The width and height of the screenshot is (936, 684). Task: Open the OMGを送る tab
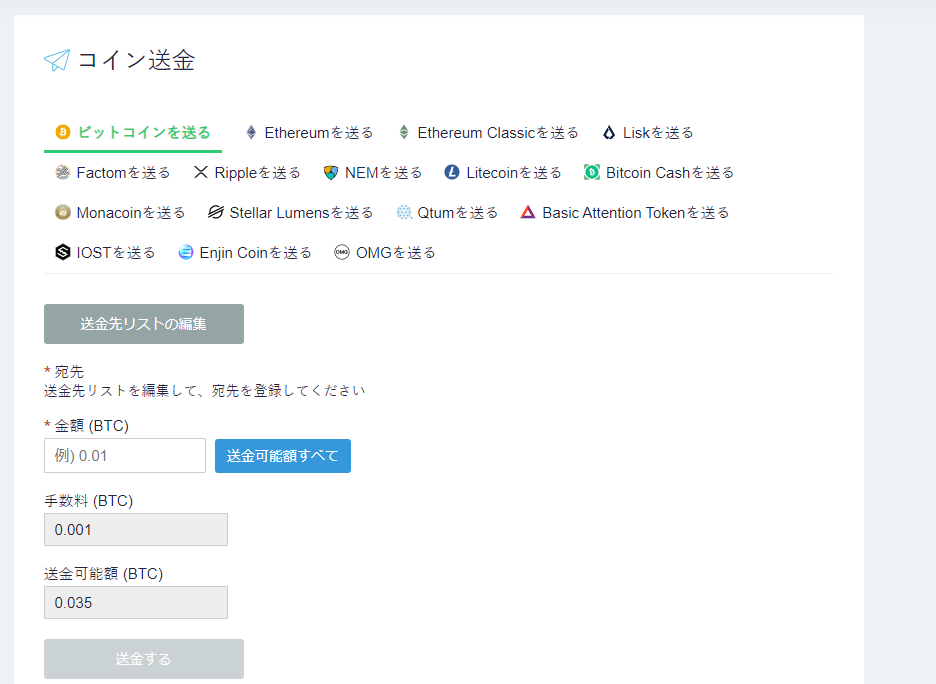[x=384, y=252]
